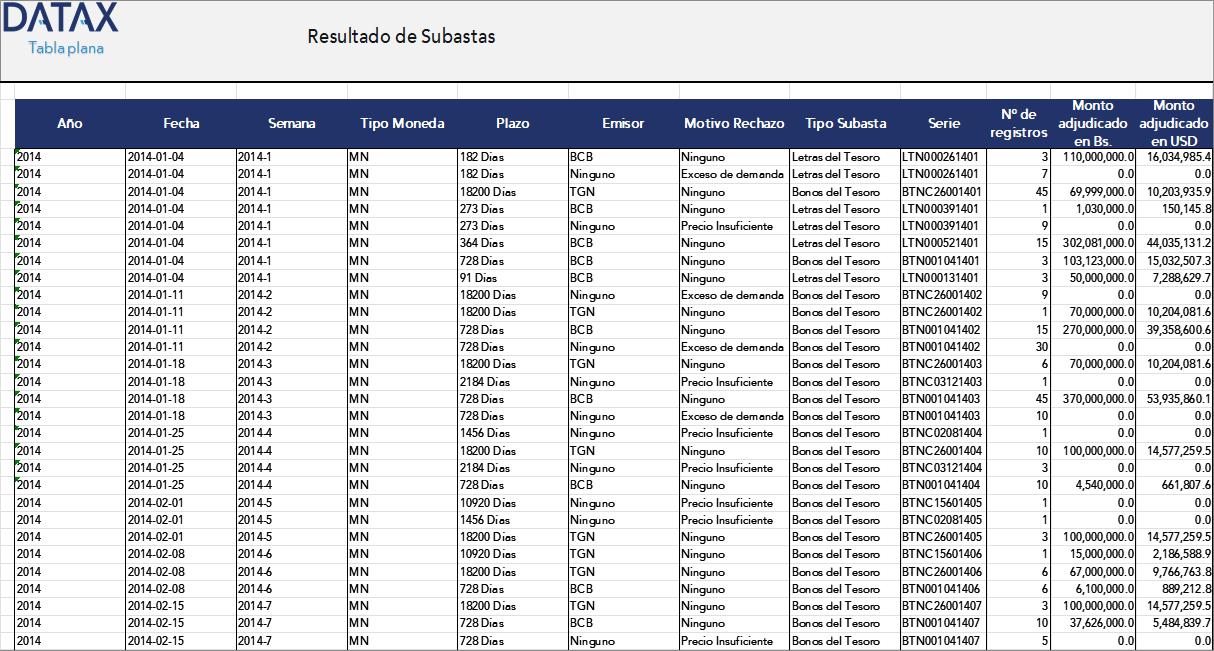Select the first 2014-01-04 date cell

point(160,157)
